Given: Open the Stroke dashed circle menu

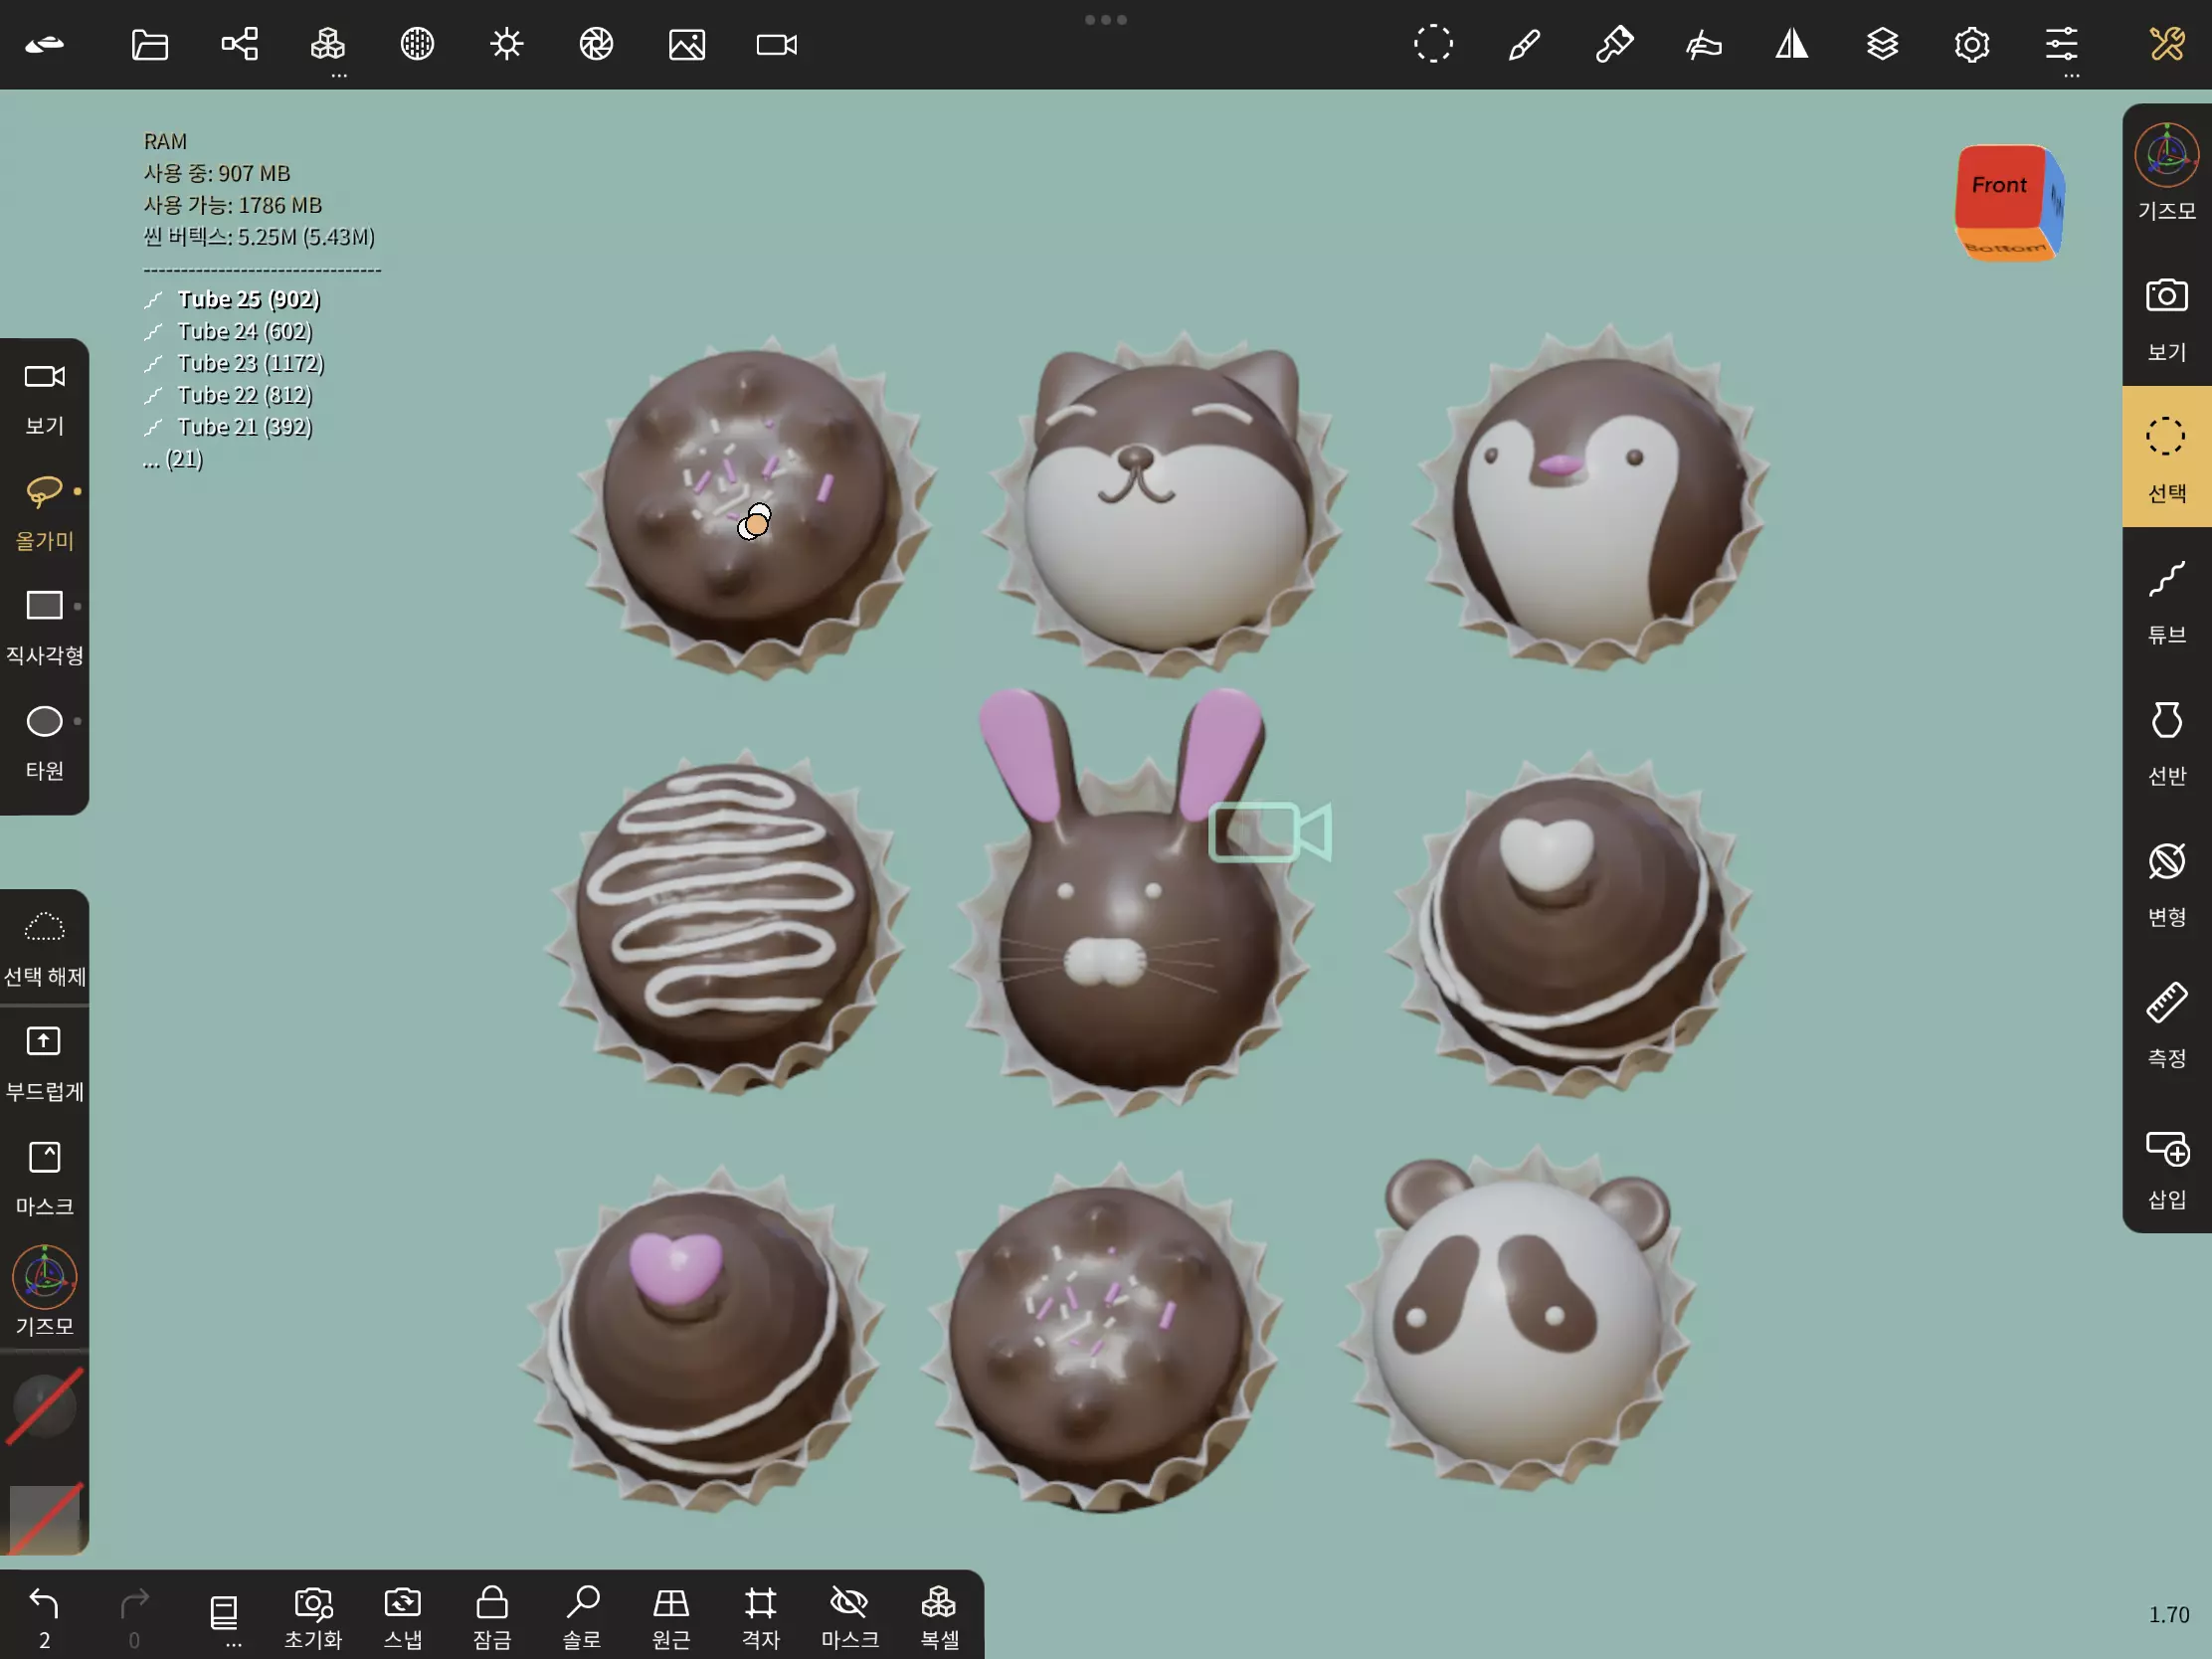Looking at the screenshot, I should [x=1433, y=44].
